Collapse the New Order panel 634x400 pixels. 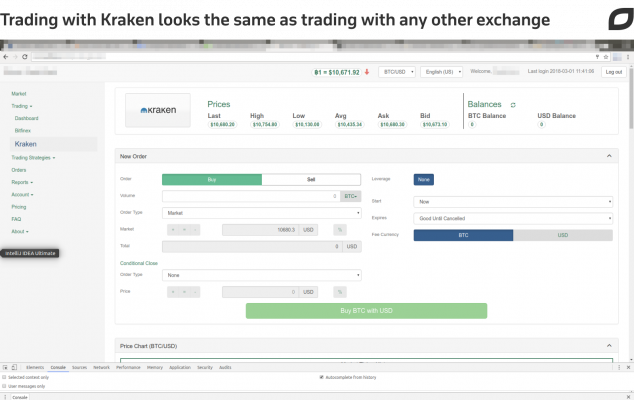pyautogui.click(x=609, y=156)
